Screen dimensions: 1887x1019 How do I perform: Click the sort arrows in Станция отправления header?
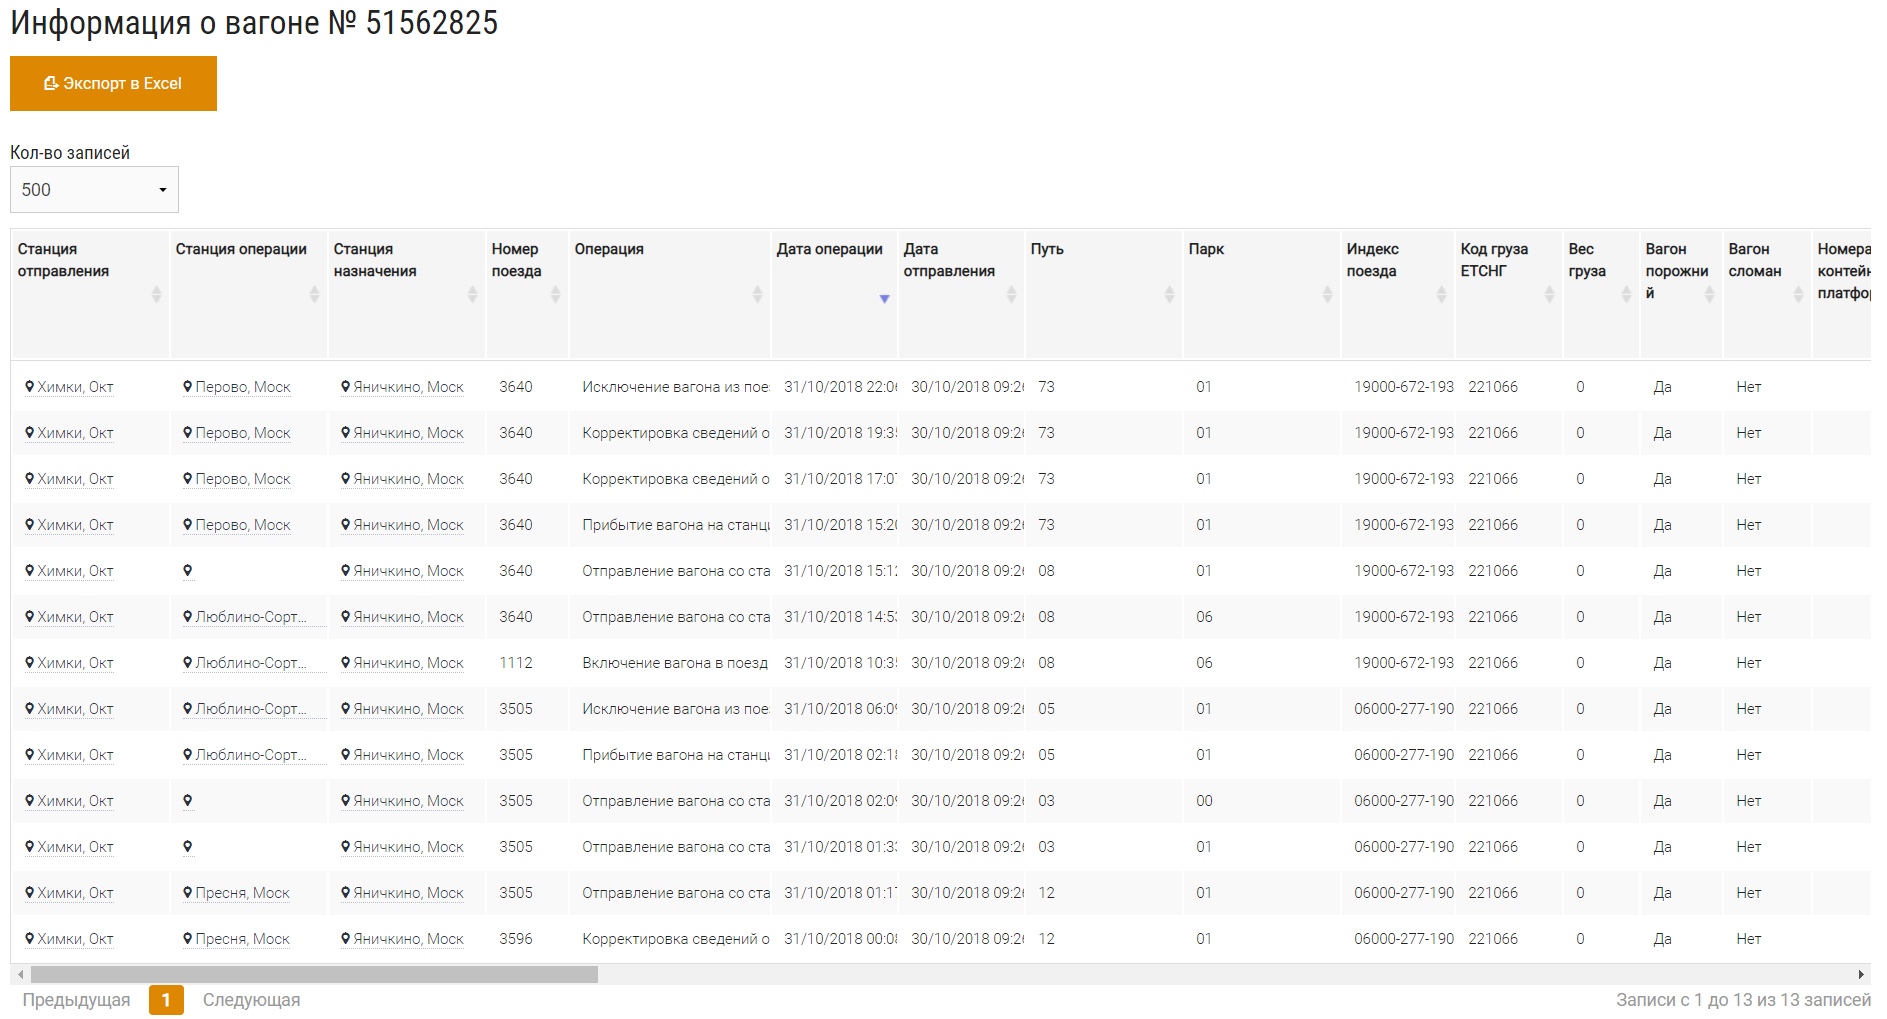156,294
